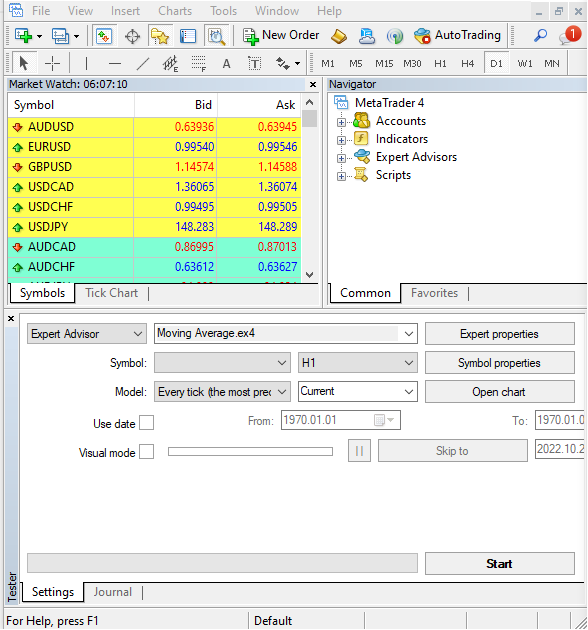Open the search magnifier icon
The width and height of the screenshot is (588, 630).
(x=541, y=35)
